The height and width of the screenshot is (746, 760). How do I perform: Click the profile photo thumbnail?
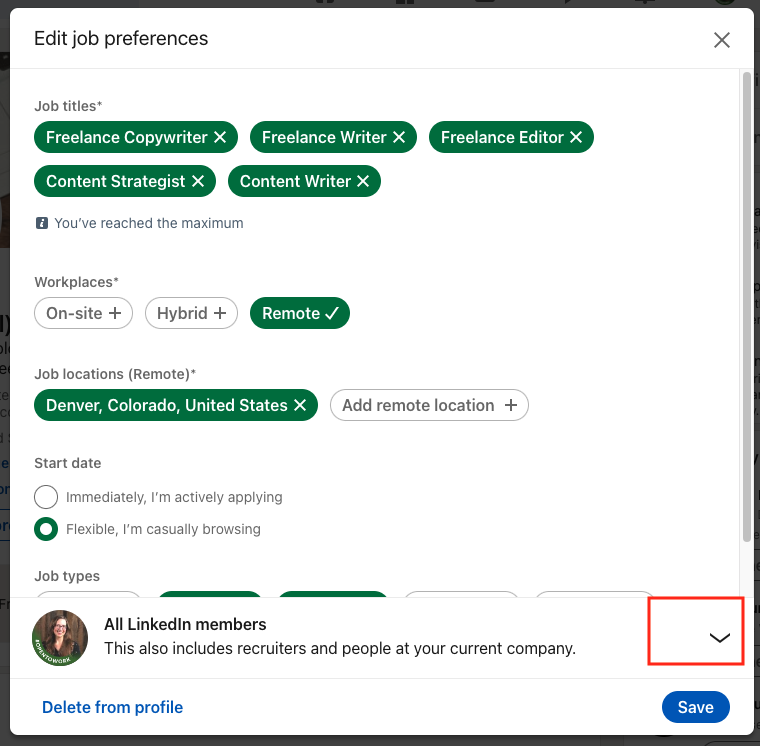[60, 637]
